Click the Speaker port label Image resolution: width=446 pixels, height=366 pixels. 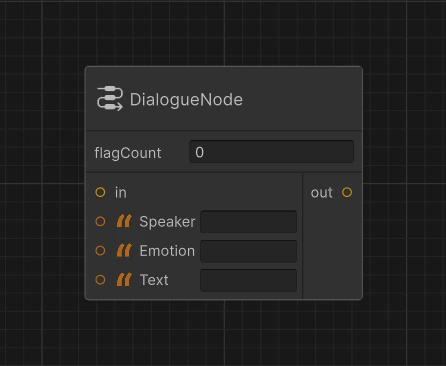[x=167, y=222]
